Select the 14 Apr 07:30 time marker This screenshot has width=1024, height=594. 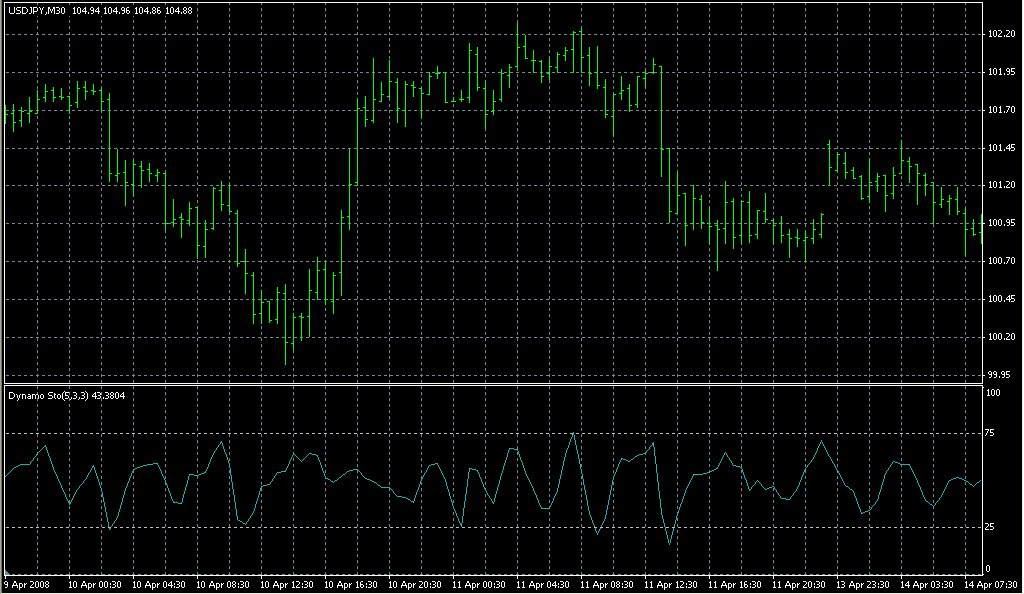point(990,584)
